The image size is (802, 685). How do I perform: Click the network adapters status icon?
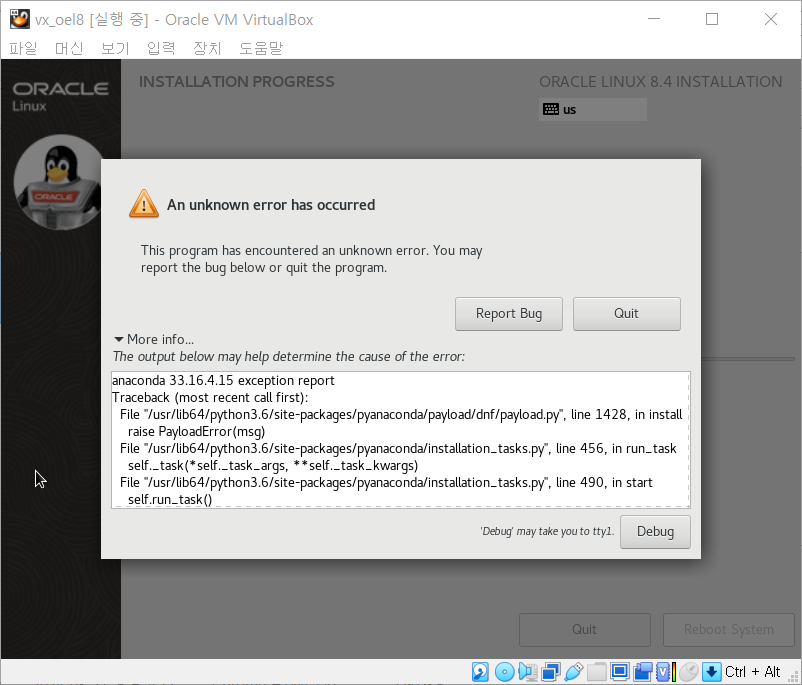[551, 672]
